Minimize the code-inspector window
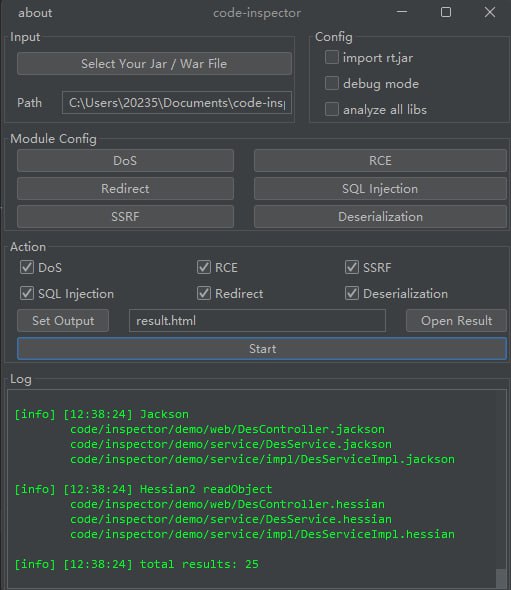This screenshot has width=511, height=590. click(x=402, y=12)
